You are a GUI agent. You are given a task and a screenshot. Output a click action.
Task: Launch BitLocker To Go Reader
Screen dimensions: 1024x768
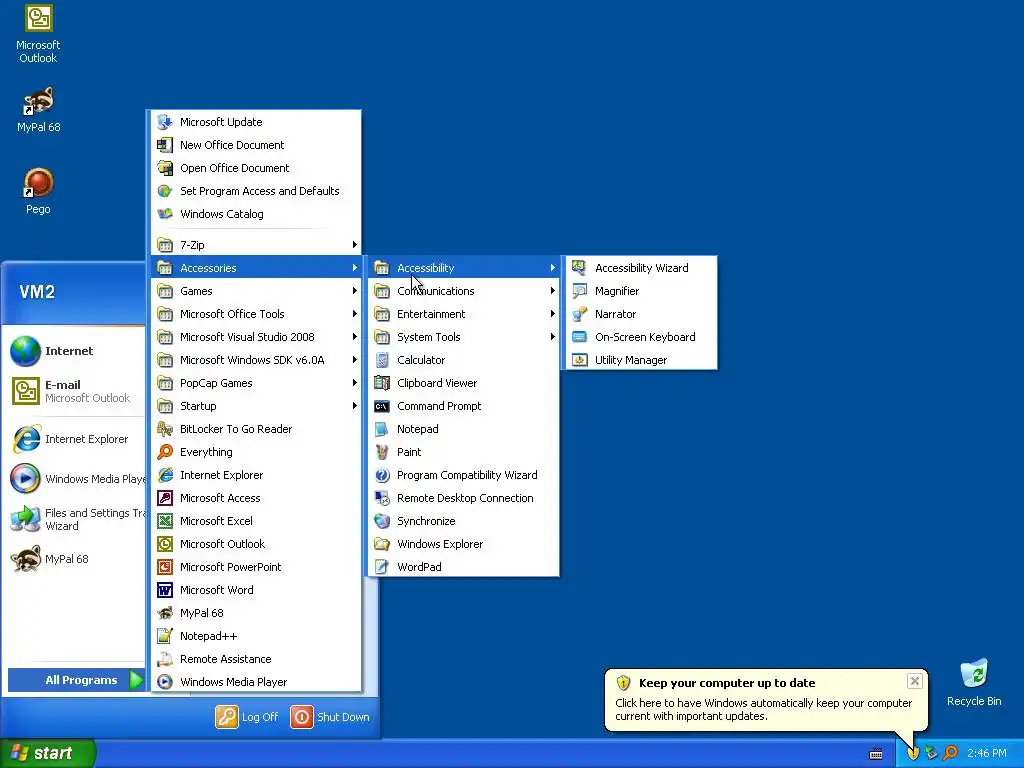pos(256,429)
